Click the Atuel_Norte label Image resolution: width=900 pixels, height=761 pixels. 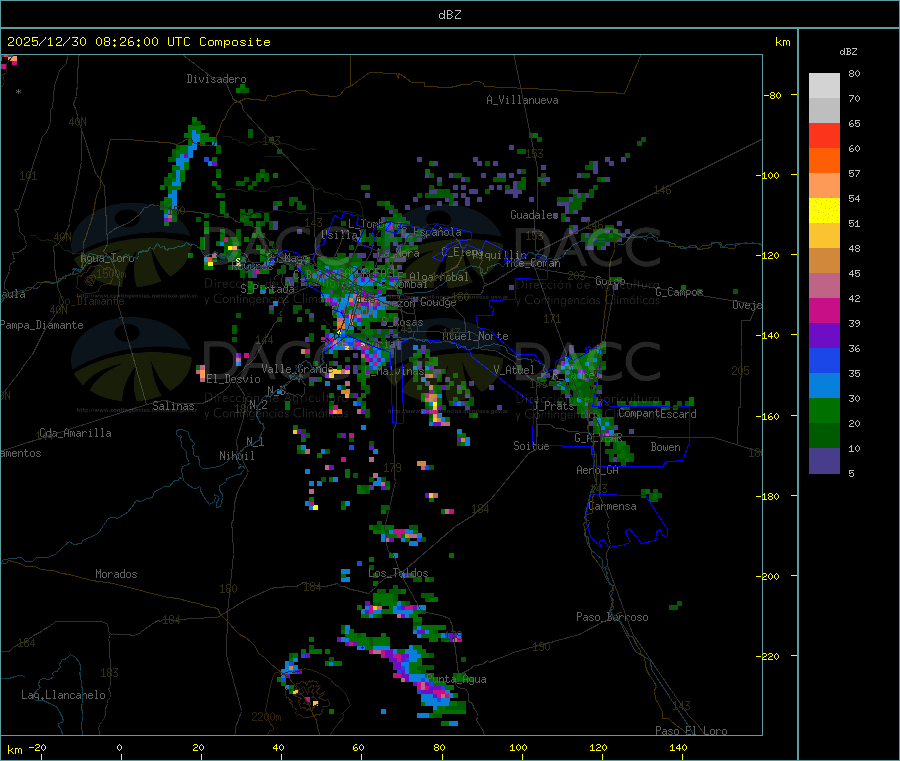(x=475, y=336)
